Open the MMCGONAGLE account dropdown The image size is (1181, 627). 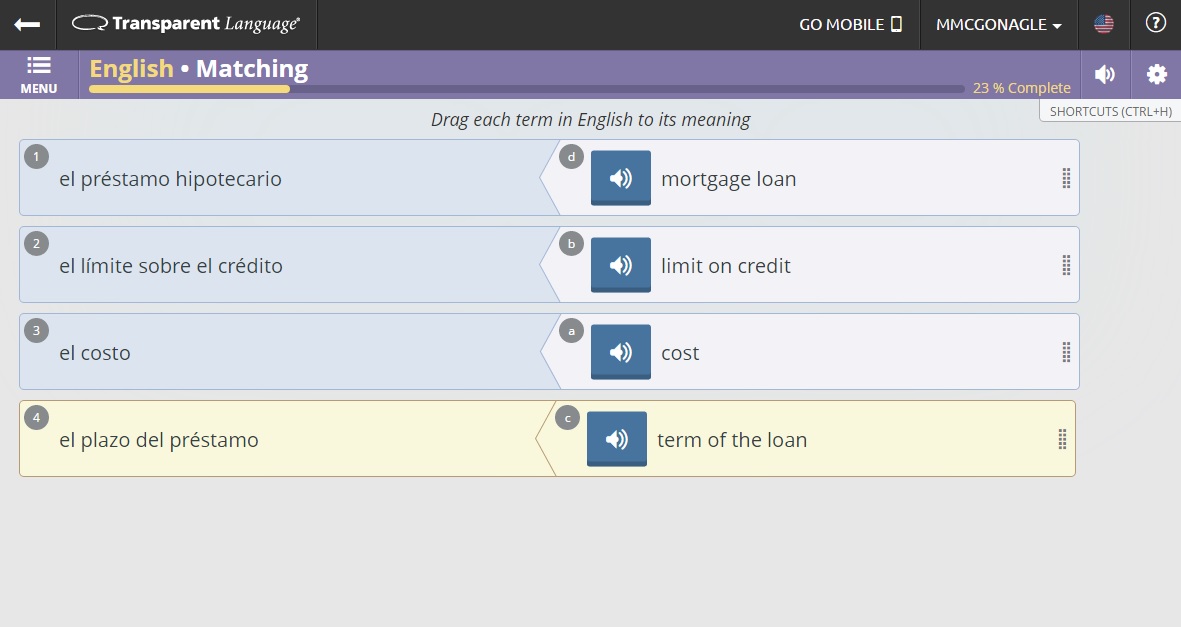pos(998,24)
